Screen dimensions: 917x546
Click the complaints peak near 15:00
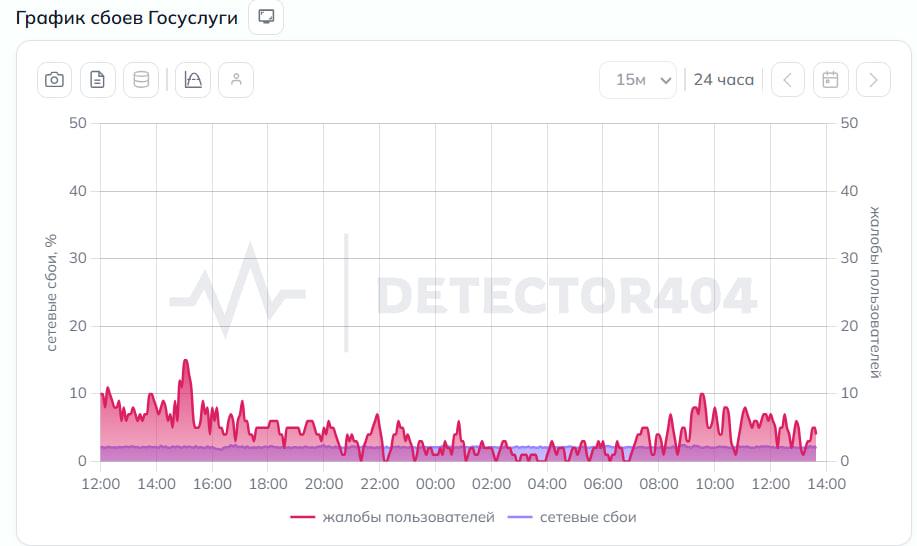[x=185, y=361]
